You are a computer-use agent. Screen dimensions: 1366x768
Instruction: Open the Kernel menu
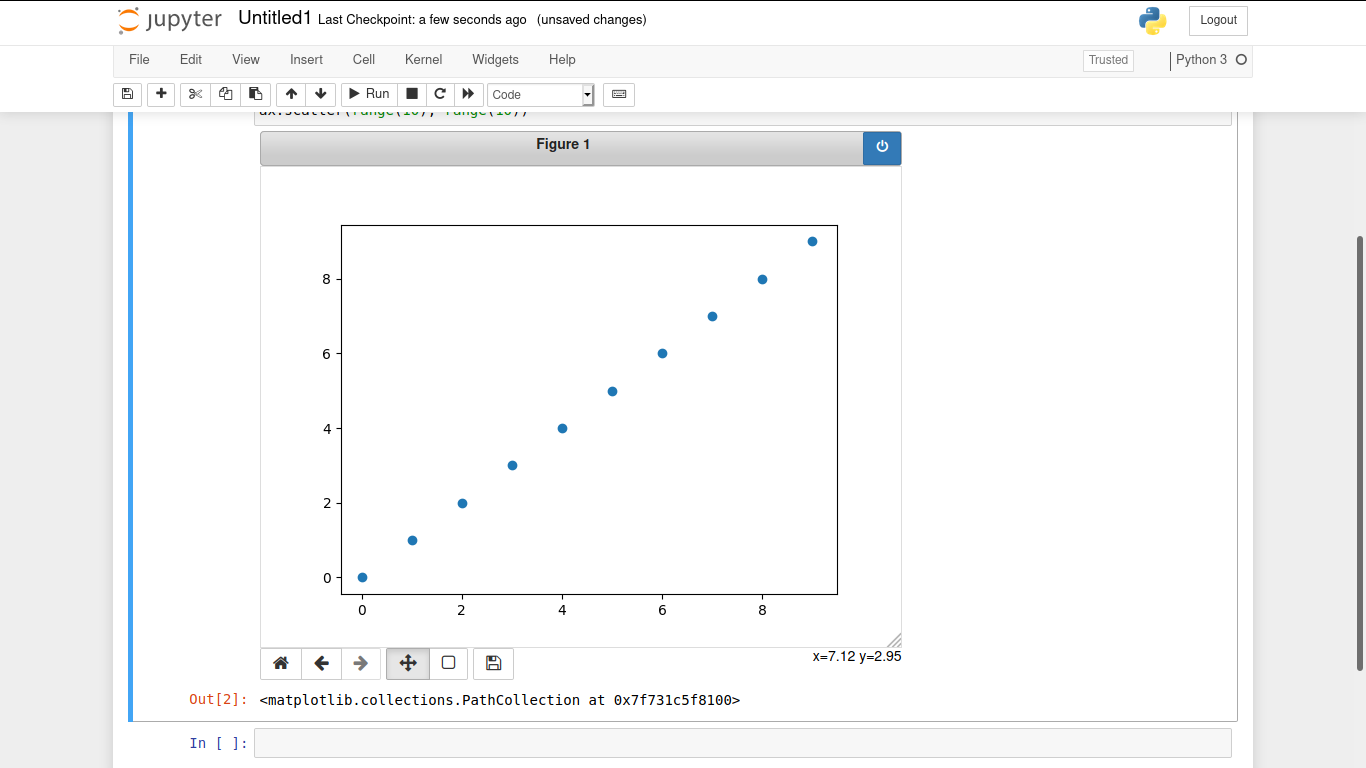point(424,60)
